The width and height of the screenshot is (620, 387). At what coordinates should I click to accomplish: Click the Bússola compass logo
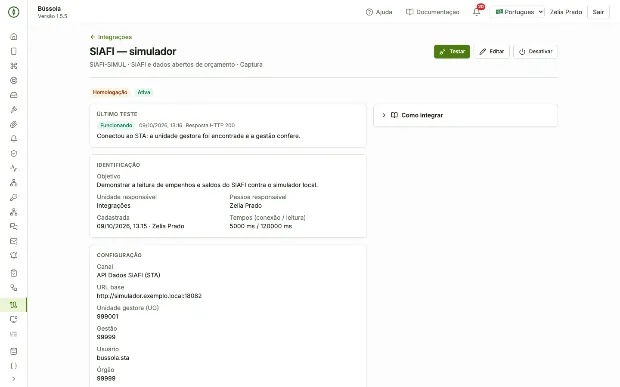tap(13, 12)
